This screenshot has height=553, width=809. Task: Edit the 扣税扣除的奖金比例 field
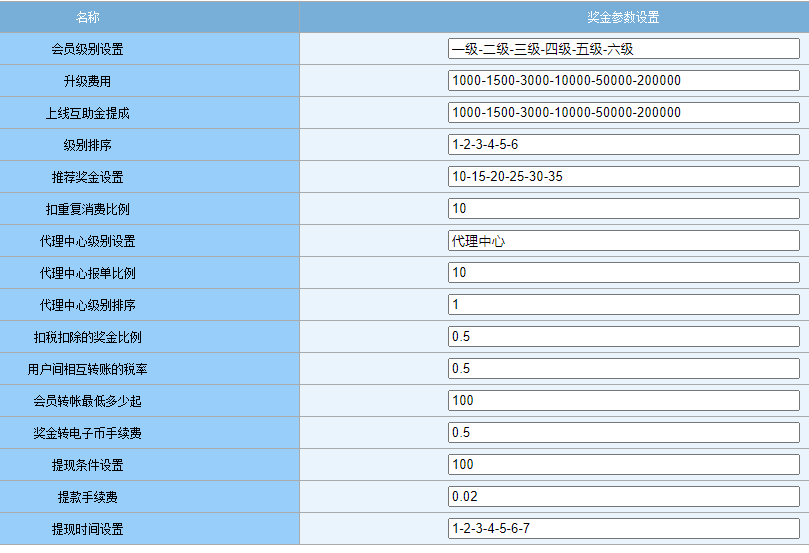[x=624, y=337]
